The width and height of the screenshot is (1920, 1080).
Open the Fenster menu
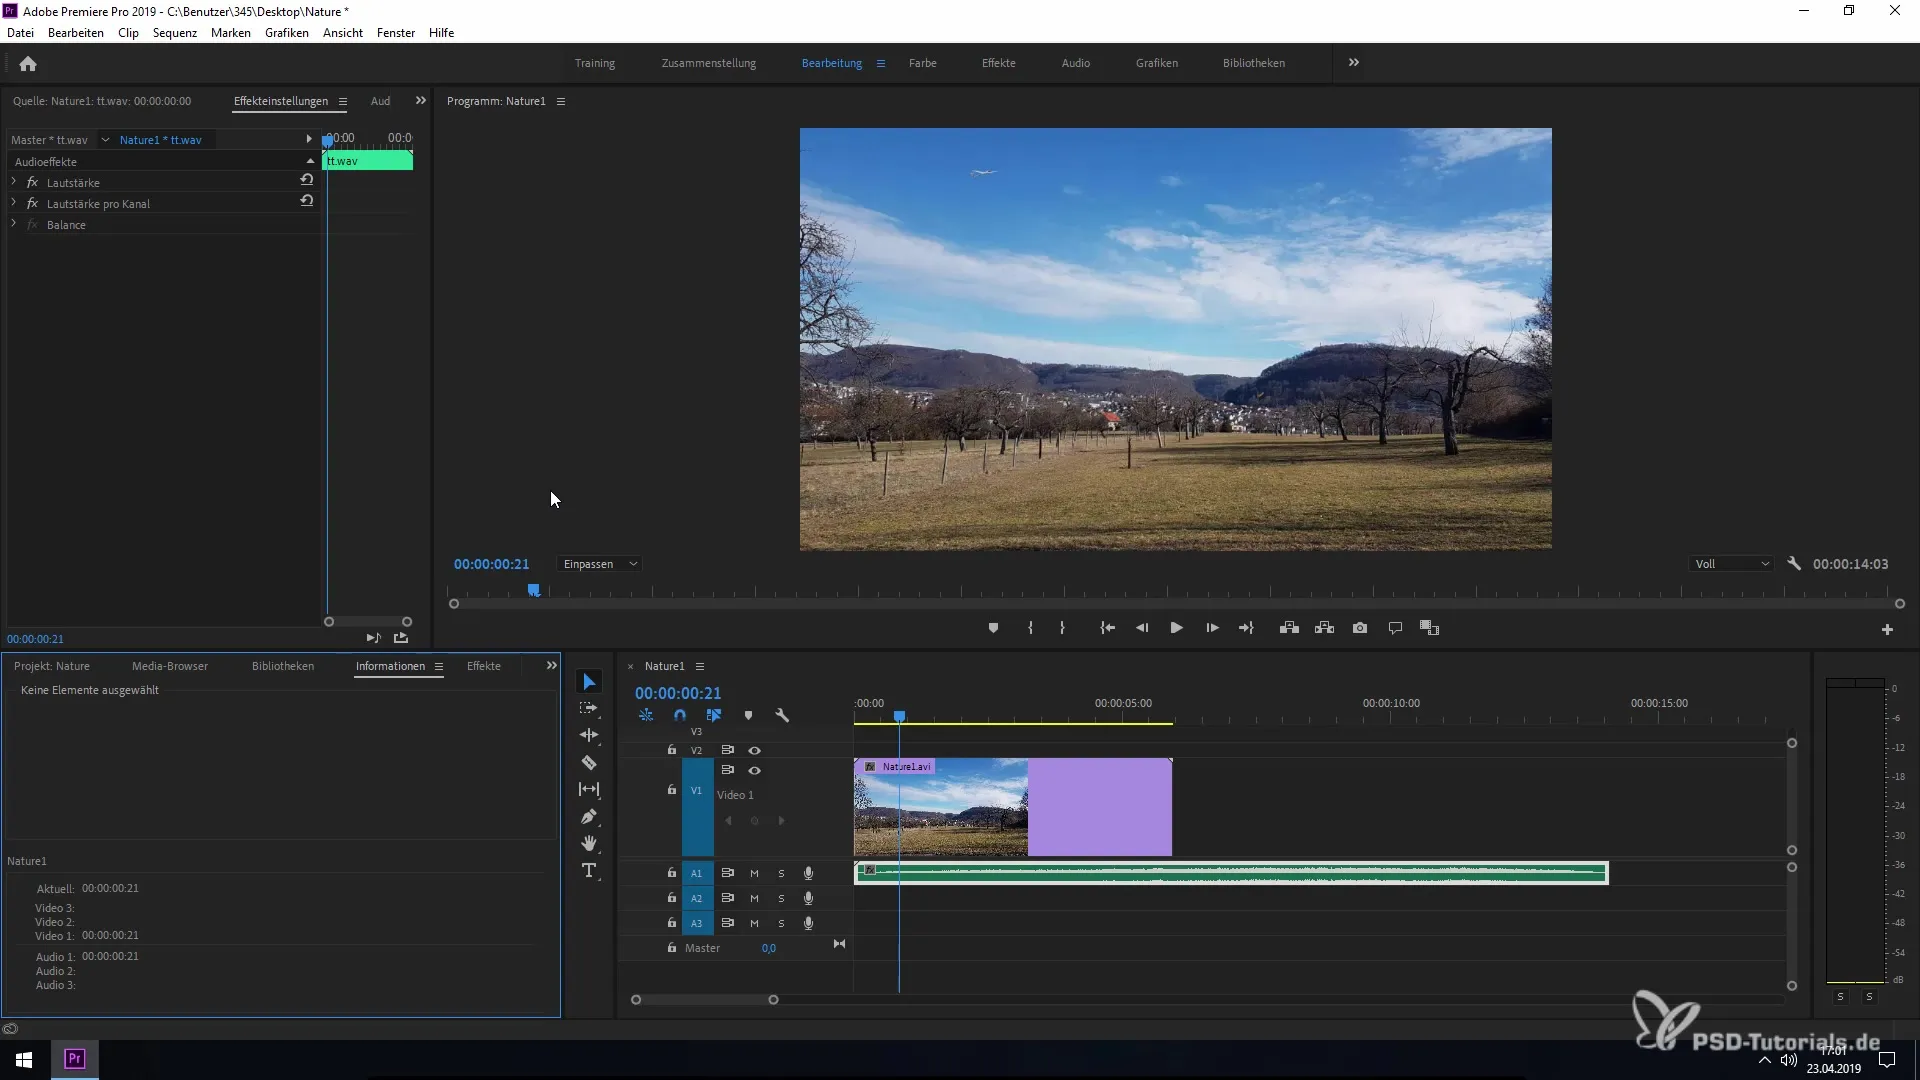pos(396,33)
